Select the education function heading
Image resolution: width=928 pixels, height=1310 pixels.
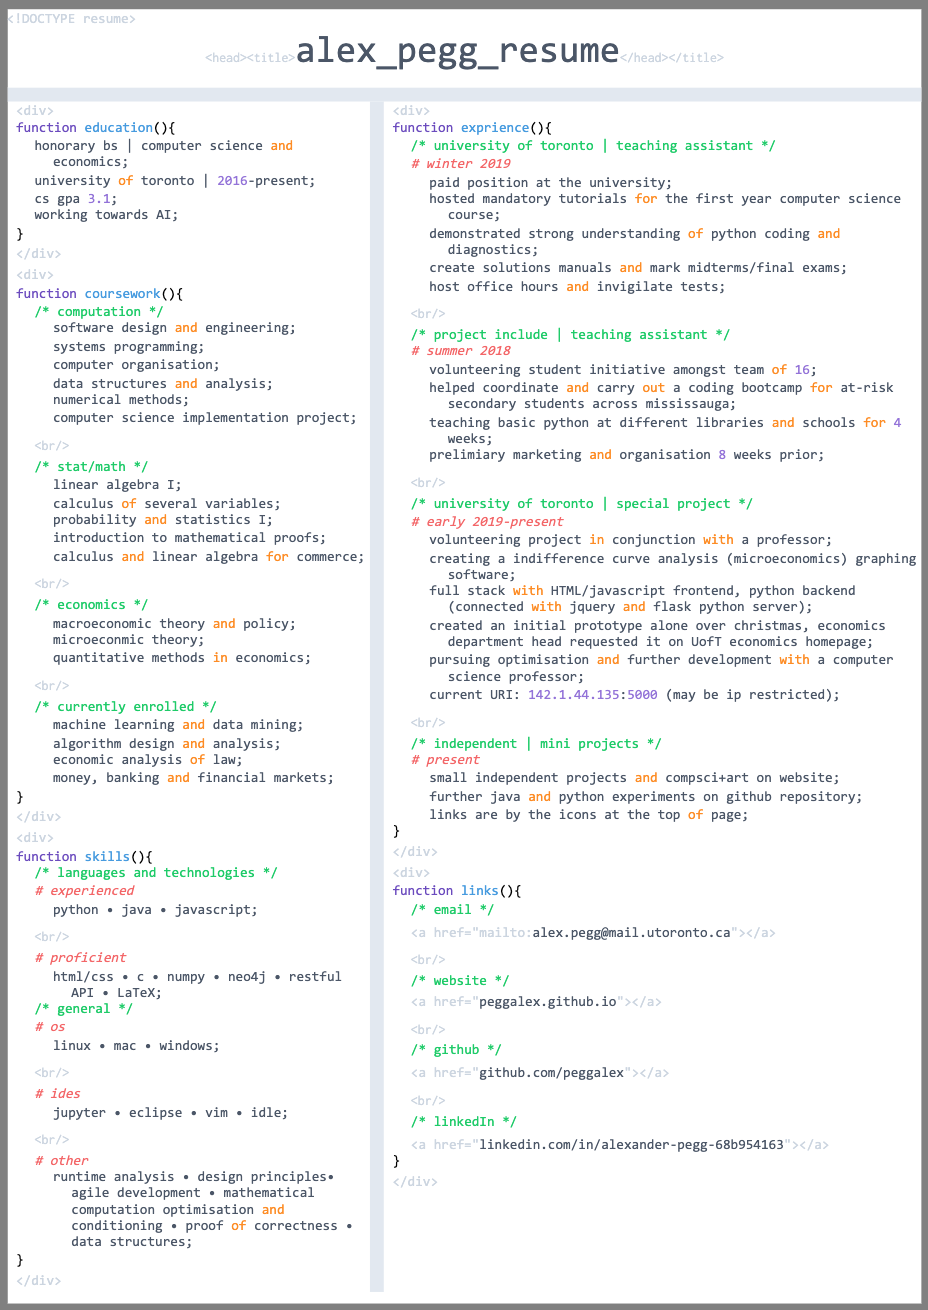(118, 128)
